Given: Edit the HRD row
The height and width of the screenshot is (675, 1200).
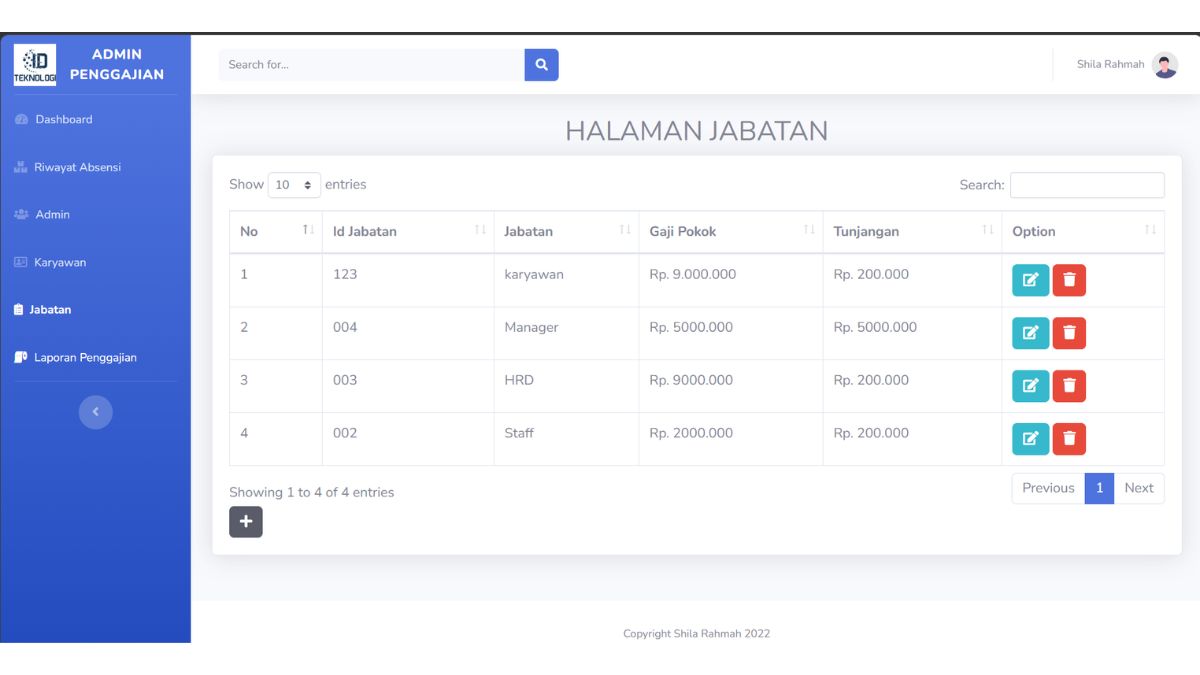Looking at the screenshot, I should click(x=1030, y=386).
